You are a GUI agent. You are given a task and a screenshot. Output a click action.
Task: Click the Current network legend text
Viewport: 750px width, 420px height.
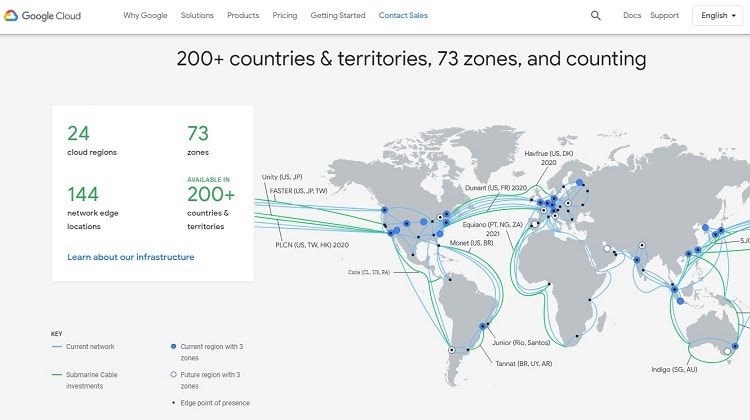pos(90,346)
